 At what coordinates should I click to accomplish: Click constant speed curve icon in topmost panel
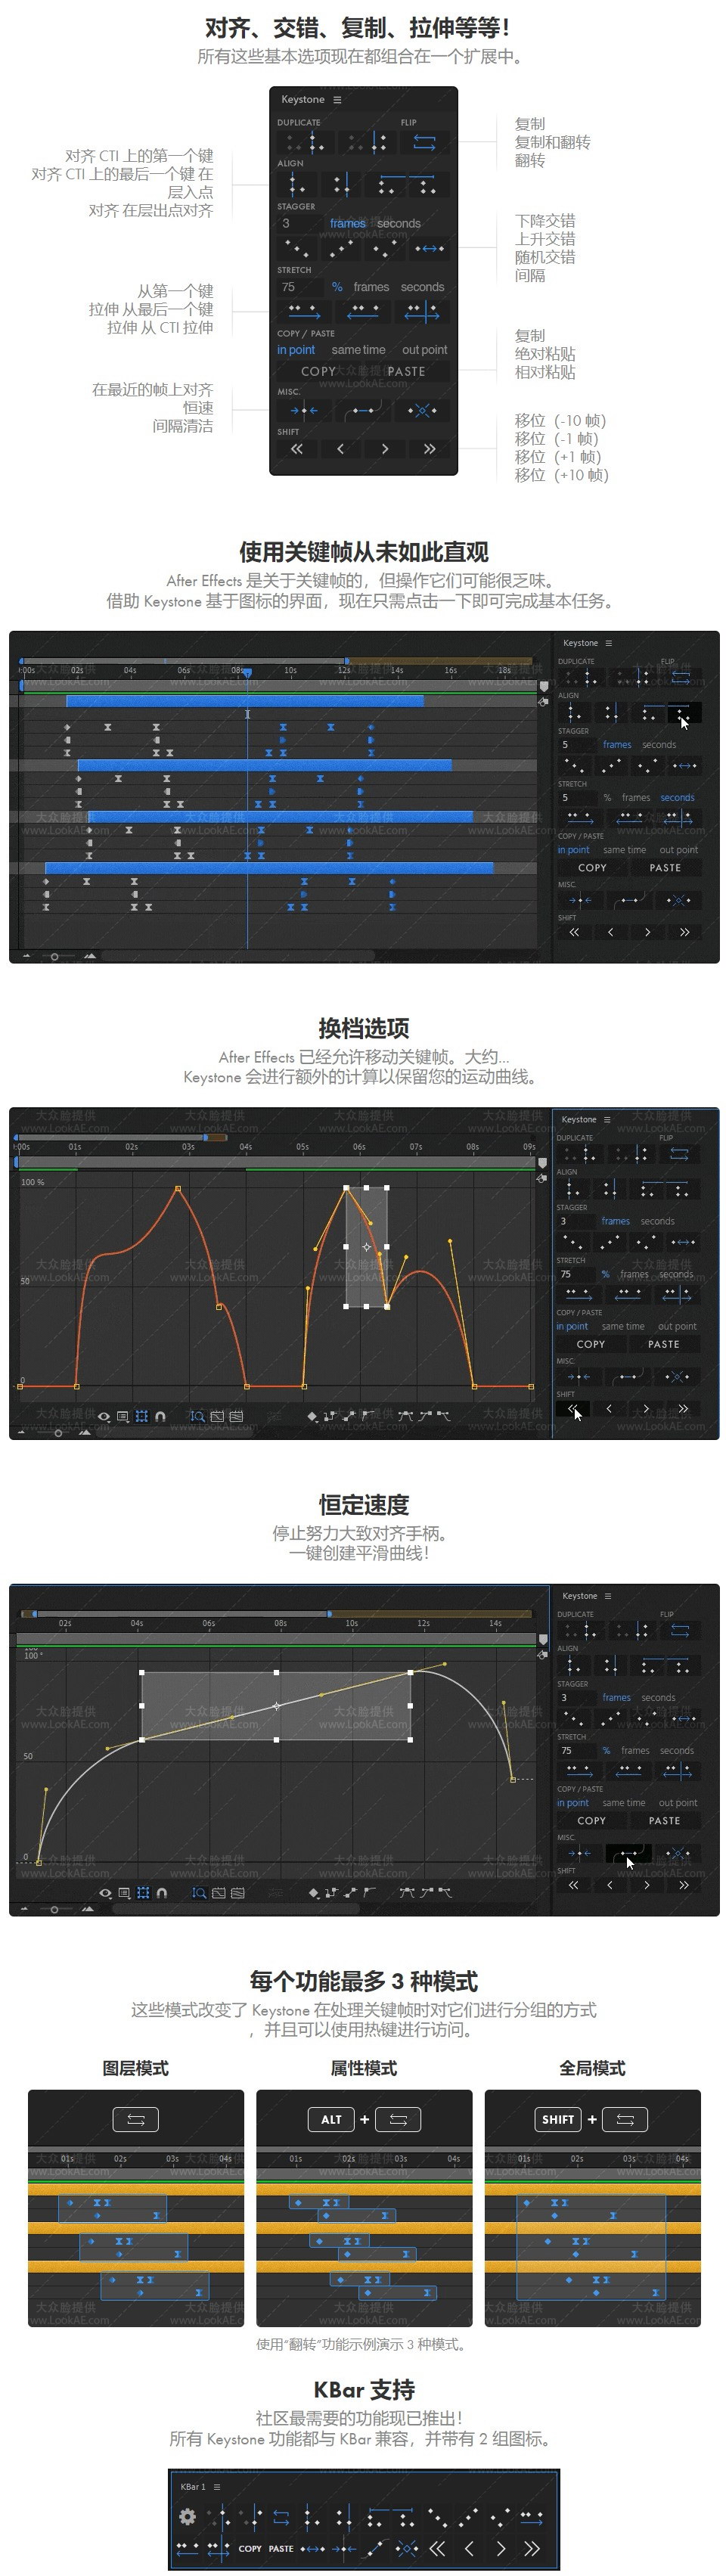362,410
